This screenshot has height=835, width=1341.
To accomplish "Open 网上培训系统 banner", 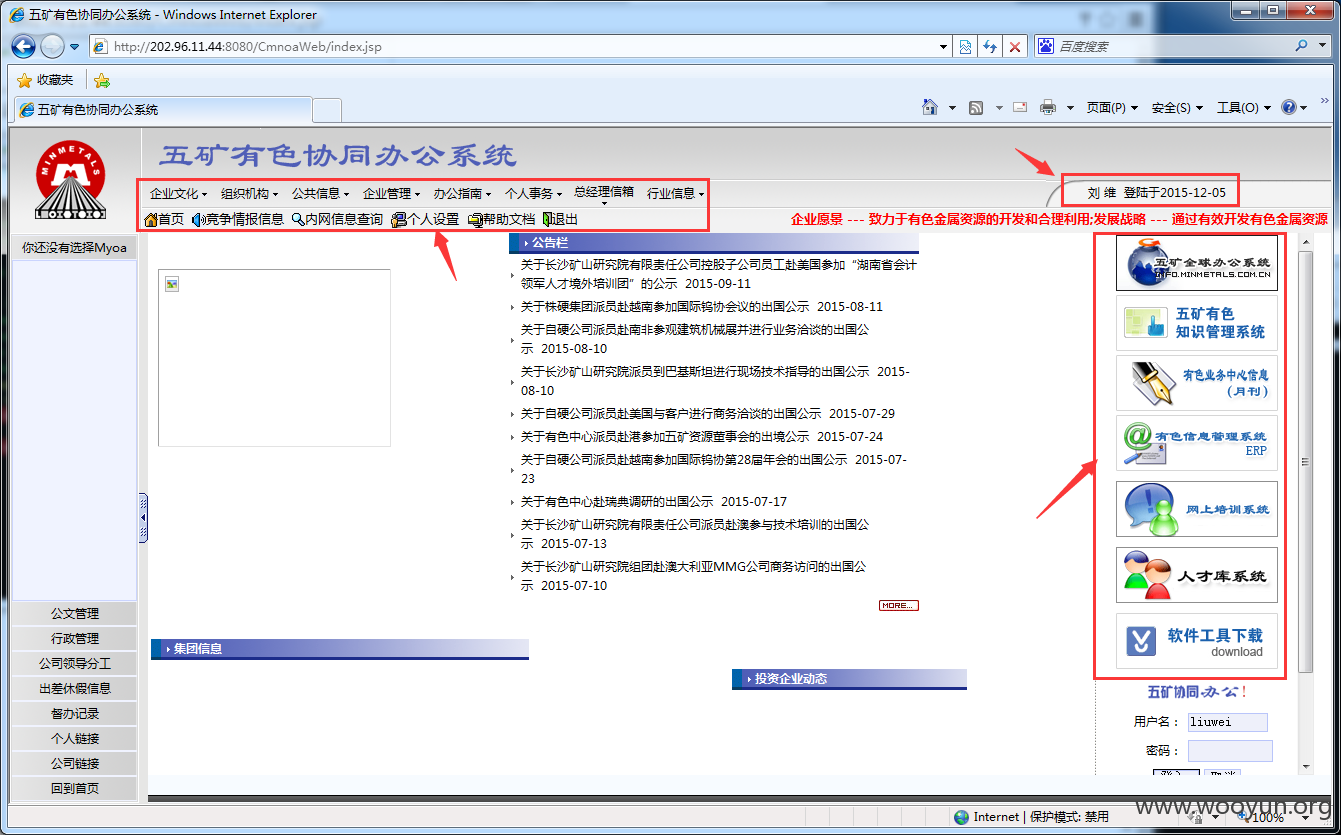I will (x=1197, y=509).
